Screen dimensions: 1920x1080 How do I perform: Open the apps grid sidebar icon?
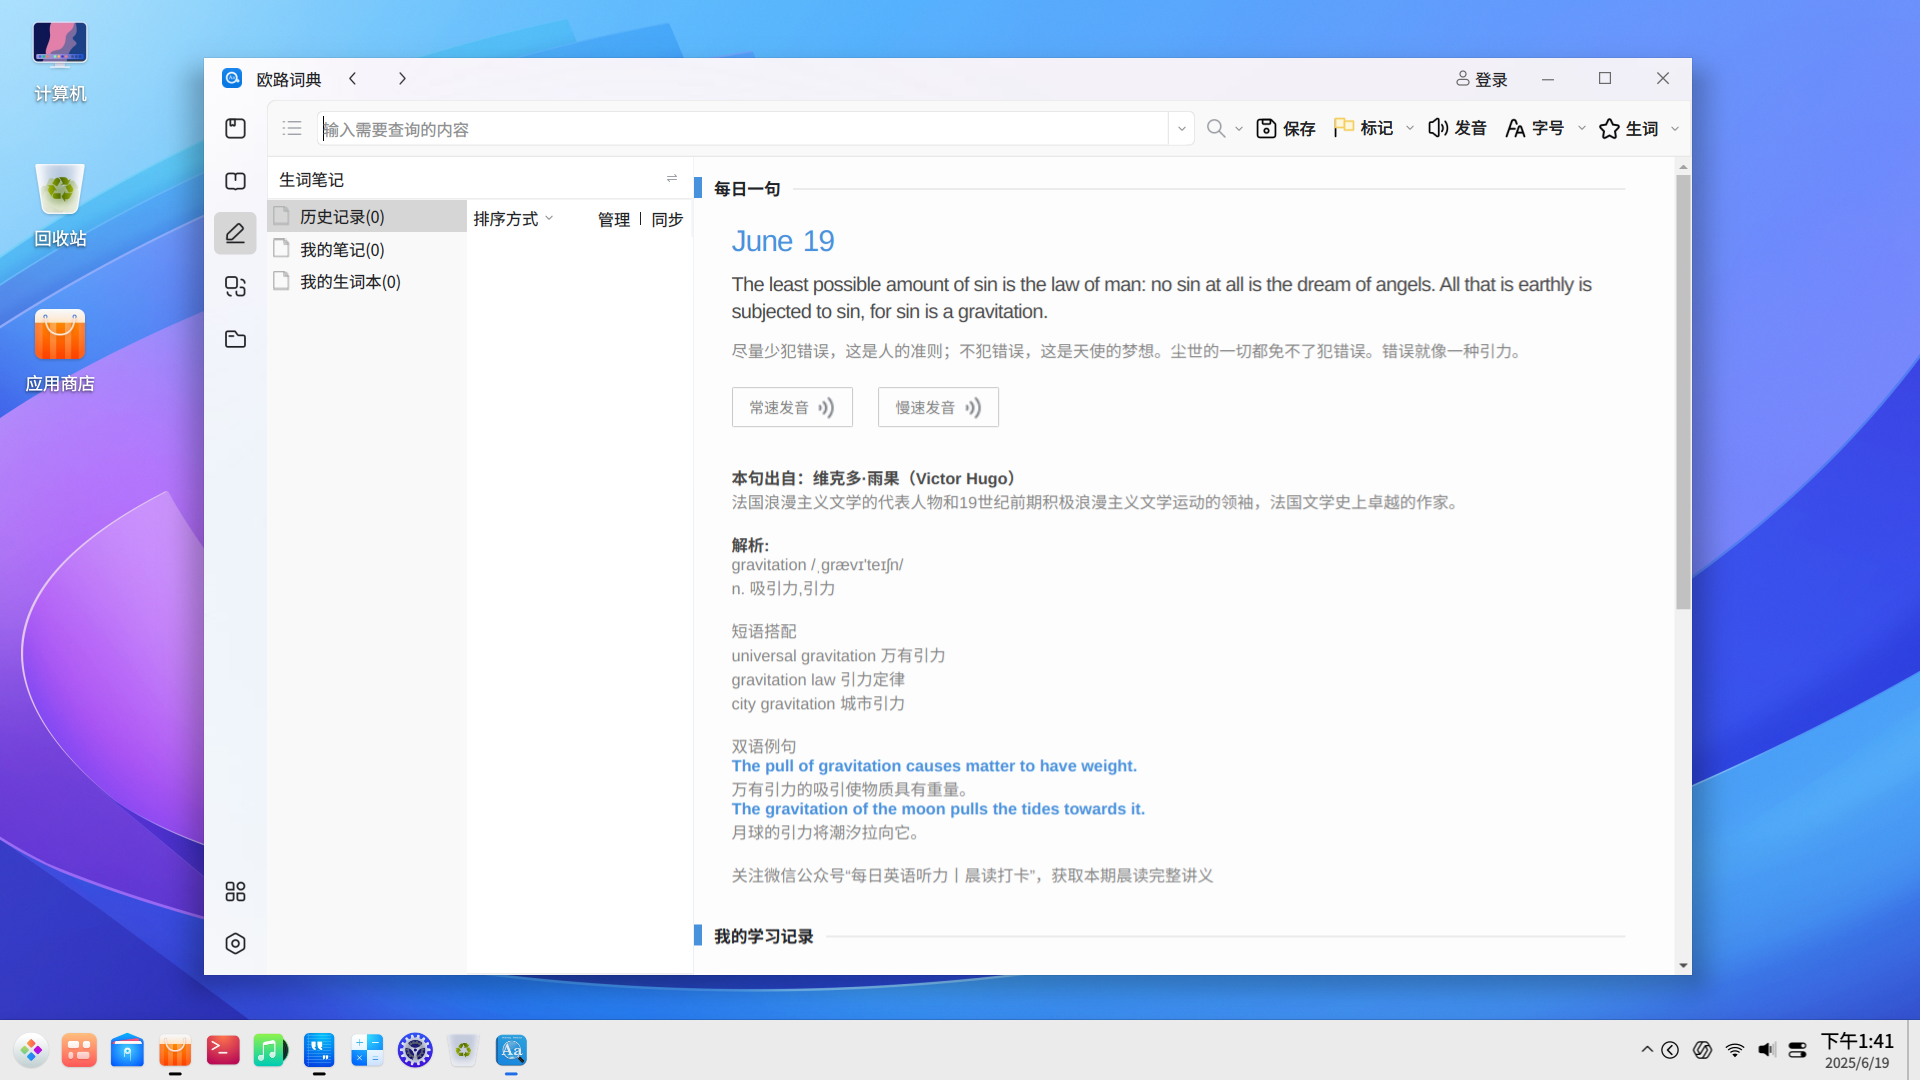tap(235, 891)
